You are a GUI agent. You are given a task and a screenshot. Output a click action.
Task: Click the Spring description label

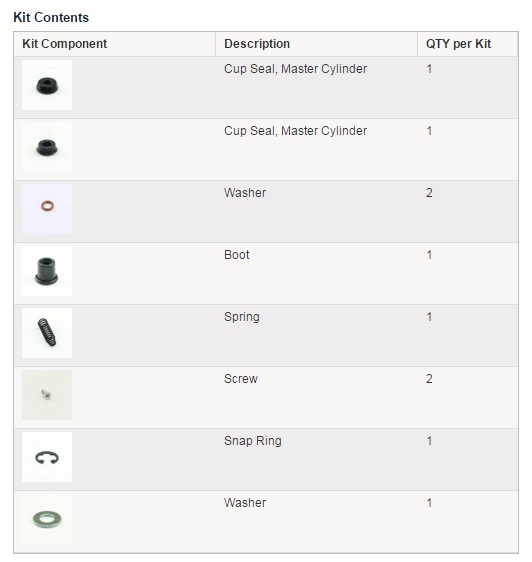click(242, 317)
